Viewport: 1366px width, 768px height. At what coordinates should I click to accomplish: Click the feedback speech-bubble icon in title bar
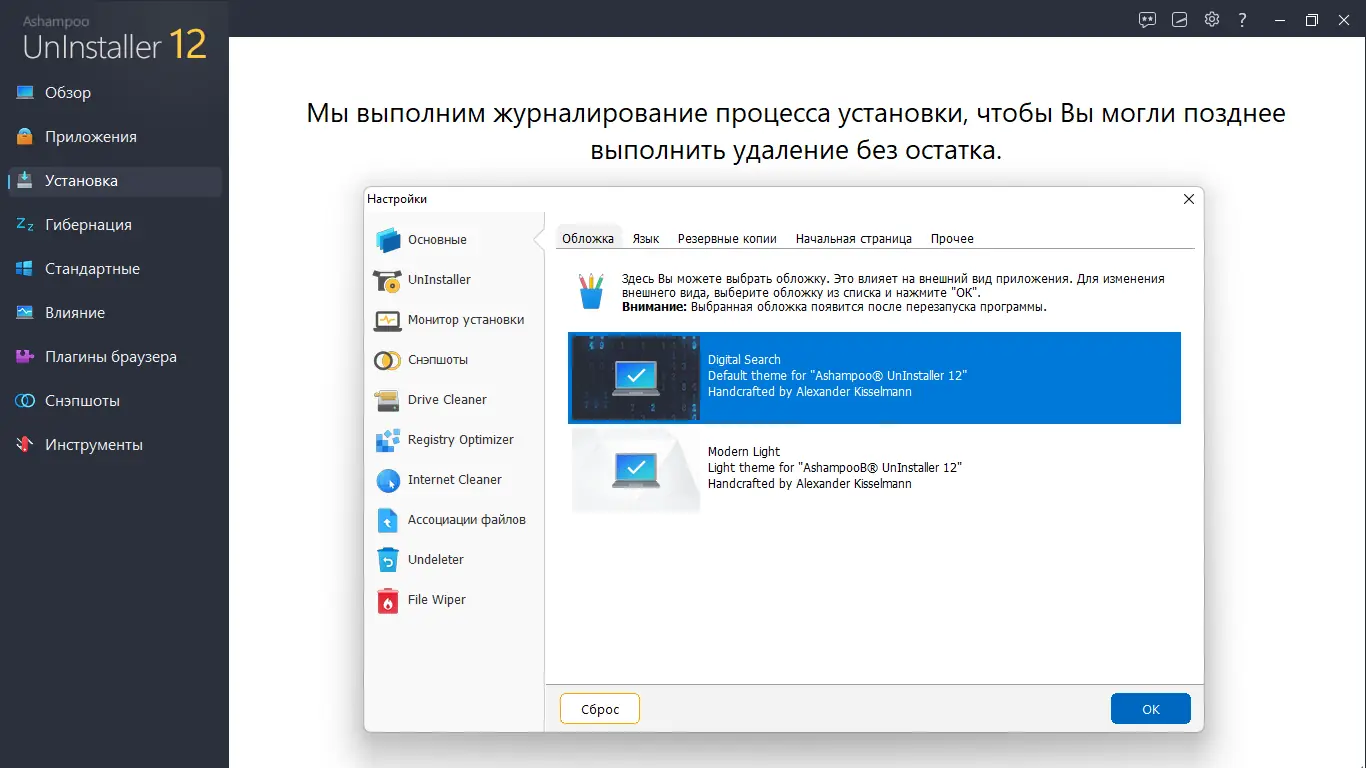coord(1148,19)
